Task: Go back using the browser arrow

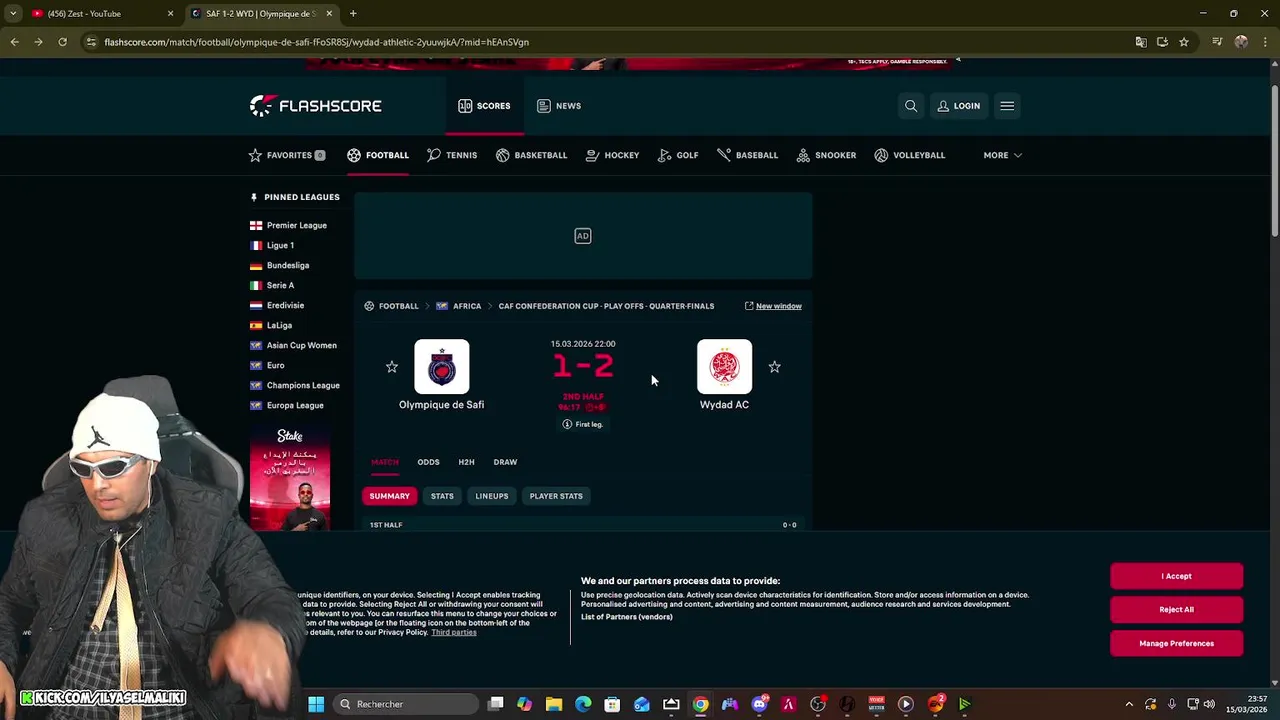Action: coord(14,42)
